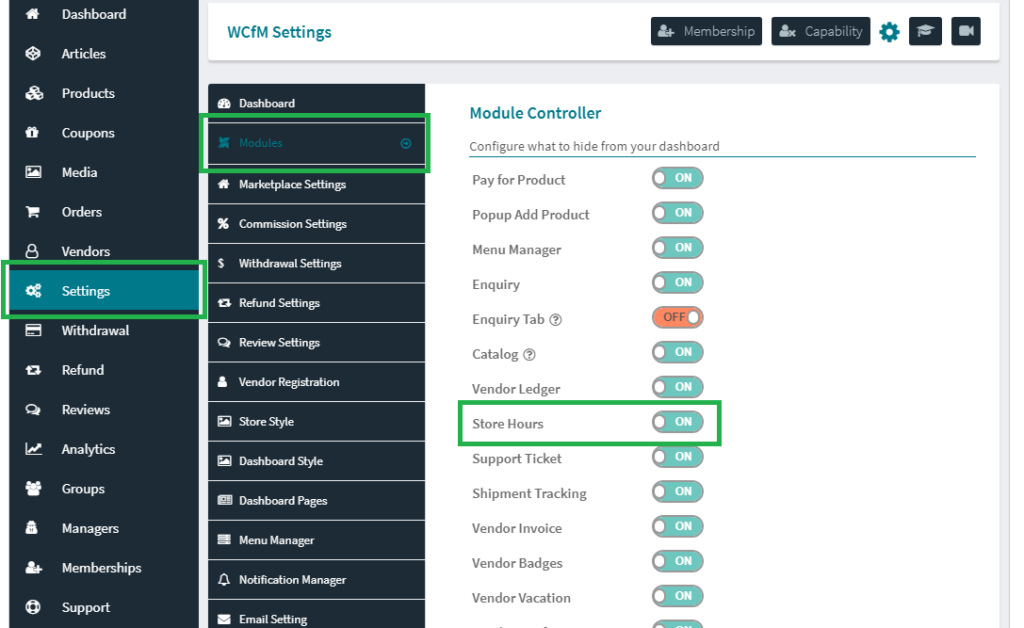The width and height of the screenshot is (1024, 628).
Task: Toggle the Store Hours switch
Action: click(677, 422)
